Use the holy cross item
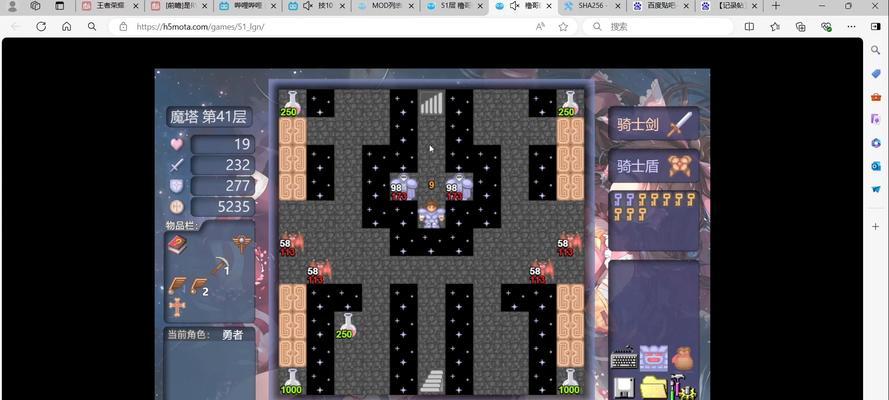The height and width of the screenshot is (400, 889). (177, 307)
